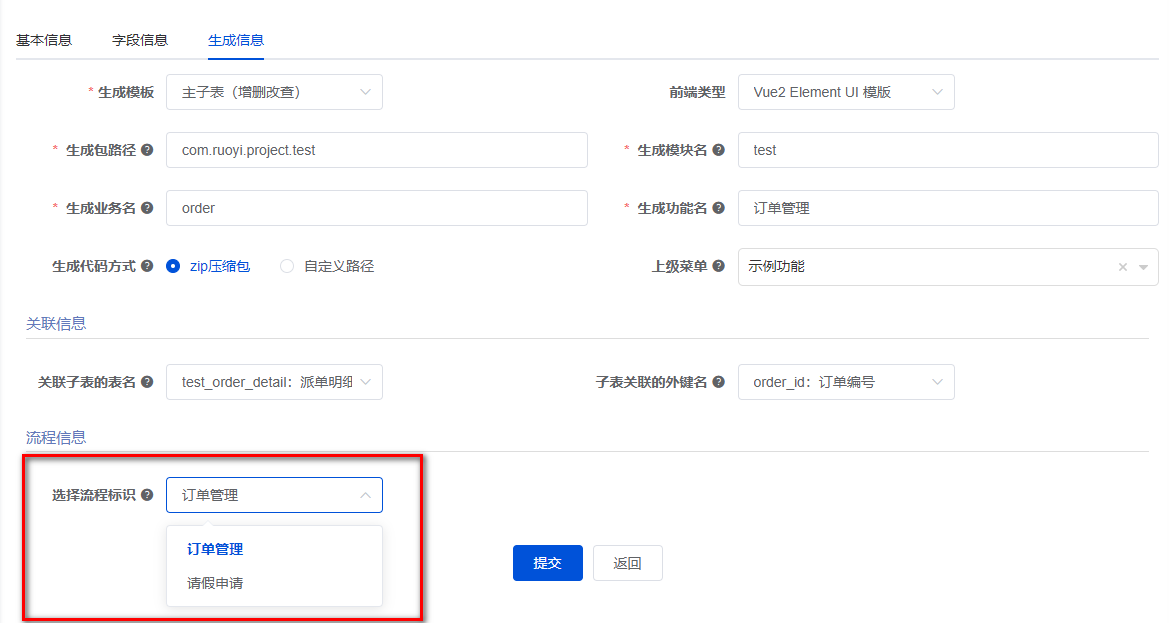1169x623 pixels.
Task: Click help icon next to 选择流程标识
Action: [148, 495]
